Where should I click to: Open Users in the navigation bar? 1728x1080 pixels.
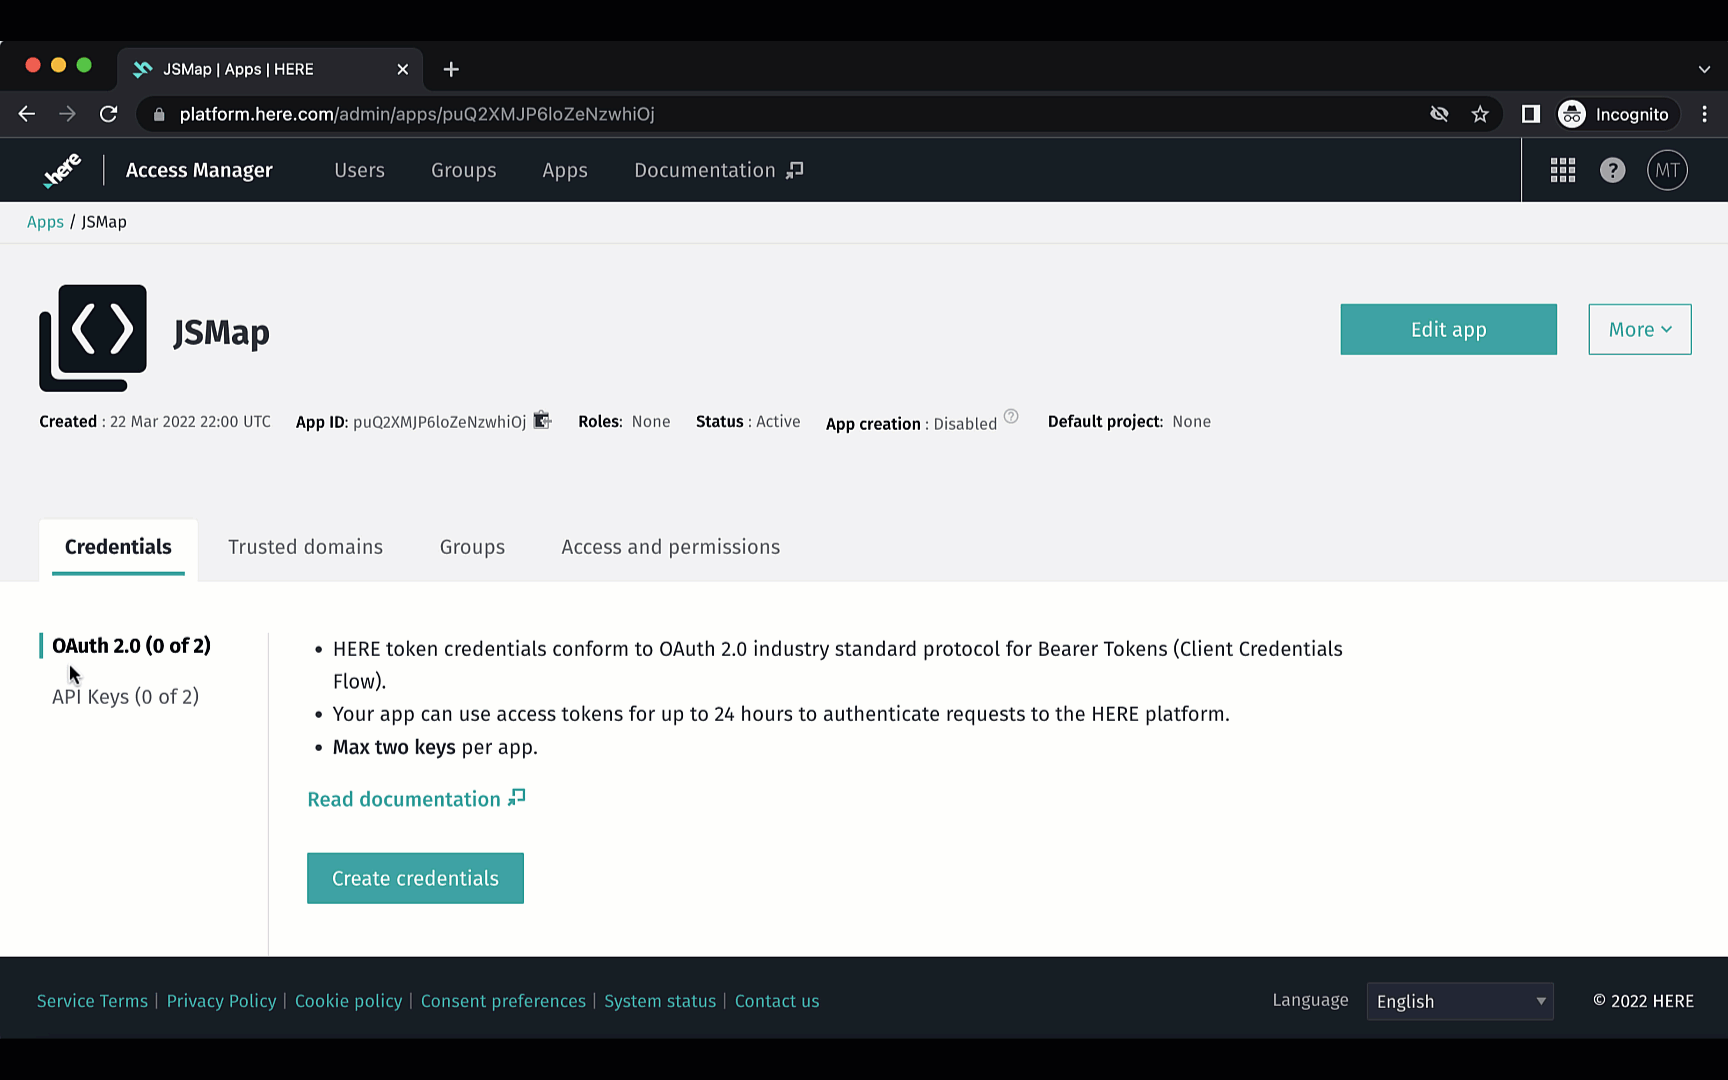point(359,170)
